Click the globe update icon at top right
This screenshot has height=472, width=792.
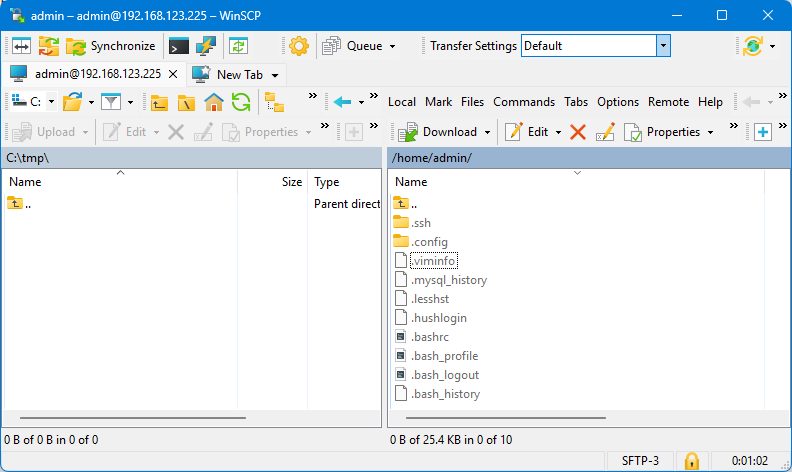click(753, 46)
